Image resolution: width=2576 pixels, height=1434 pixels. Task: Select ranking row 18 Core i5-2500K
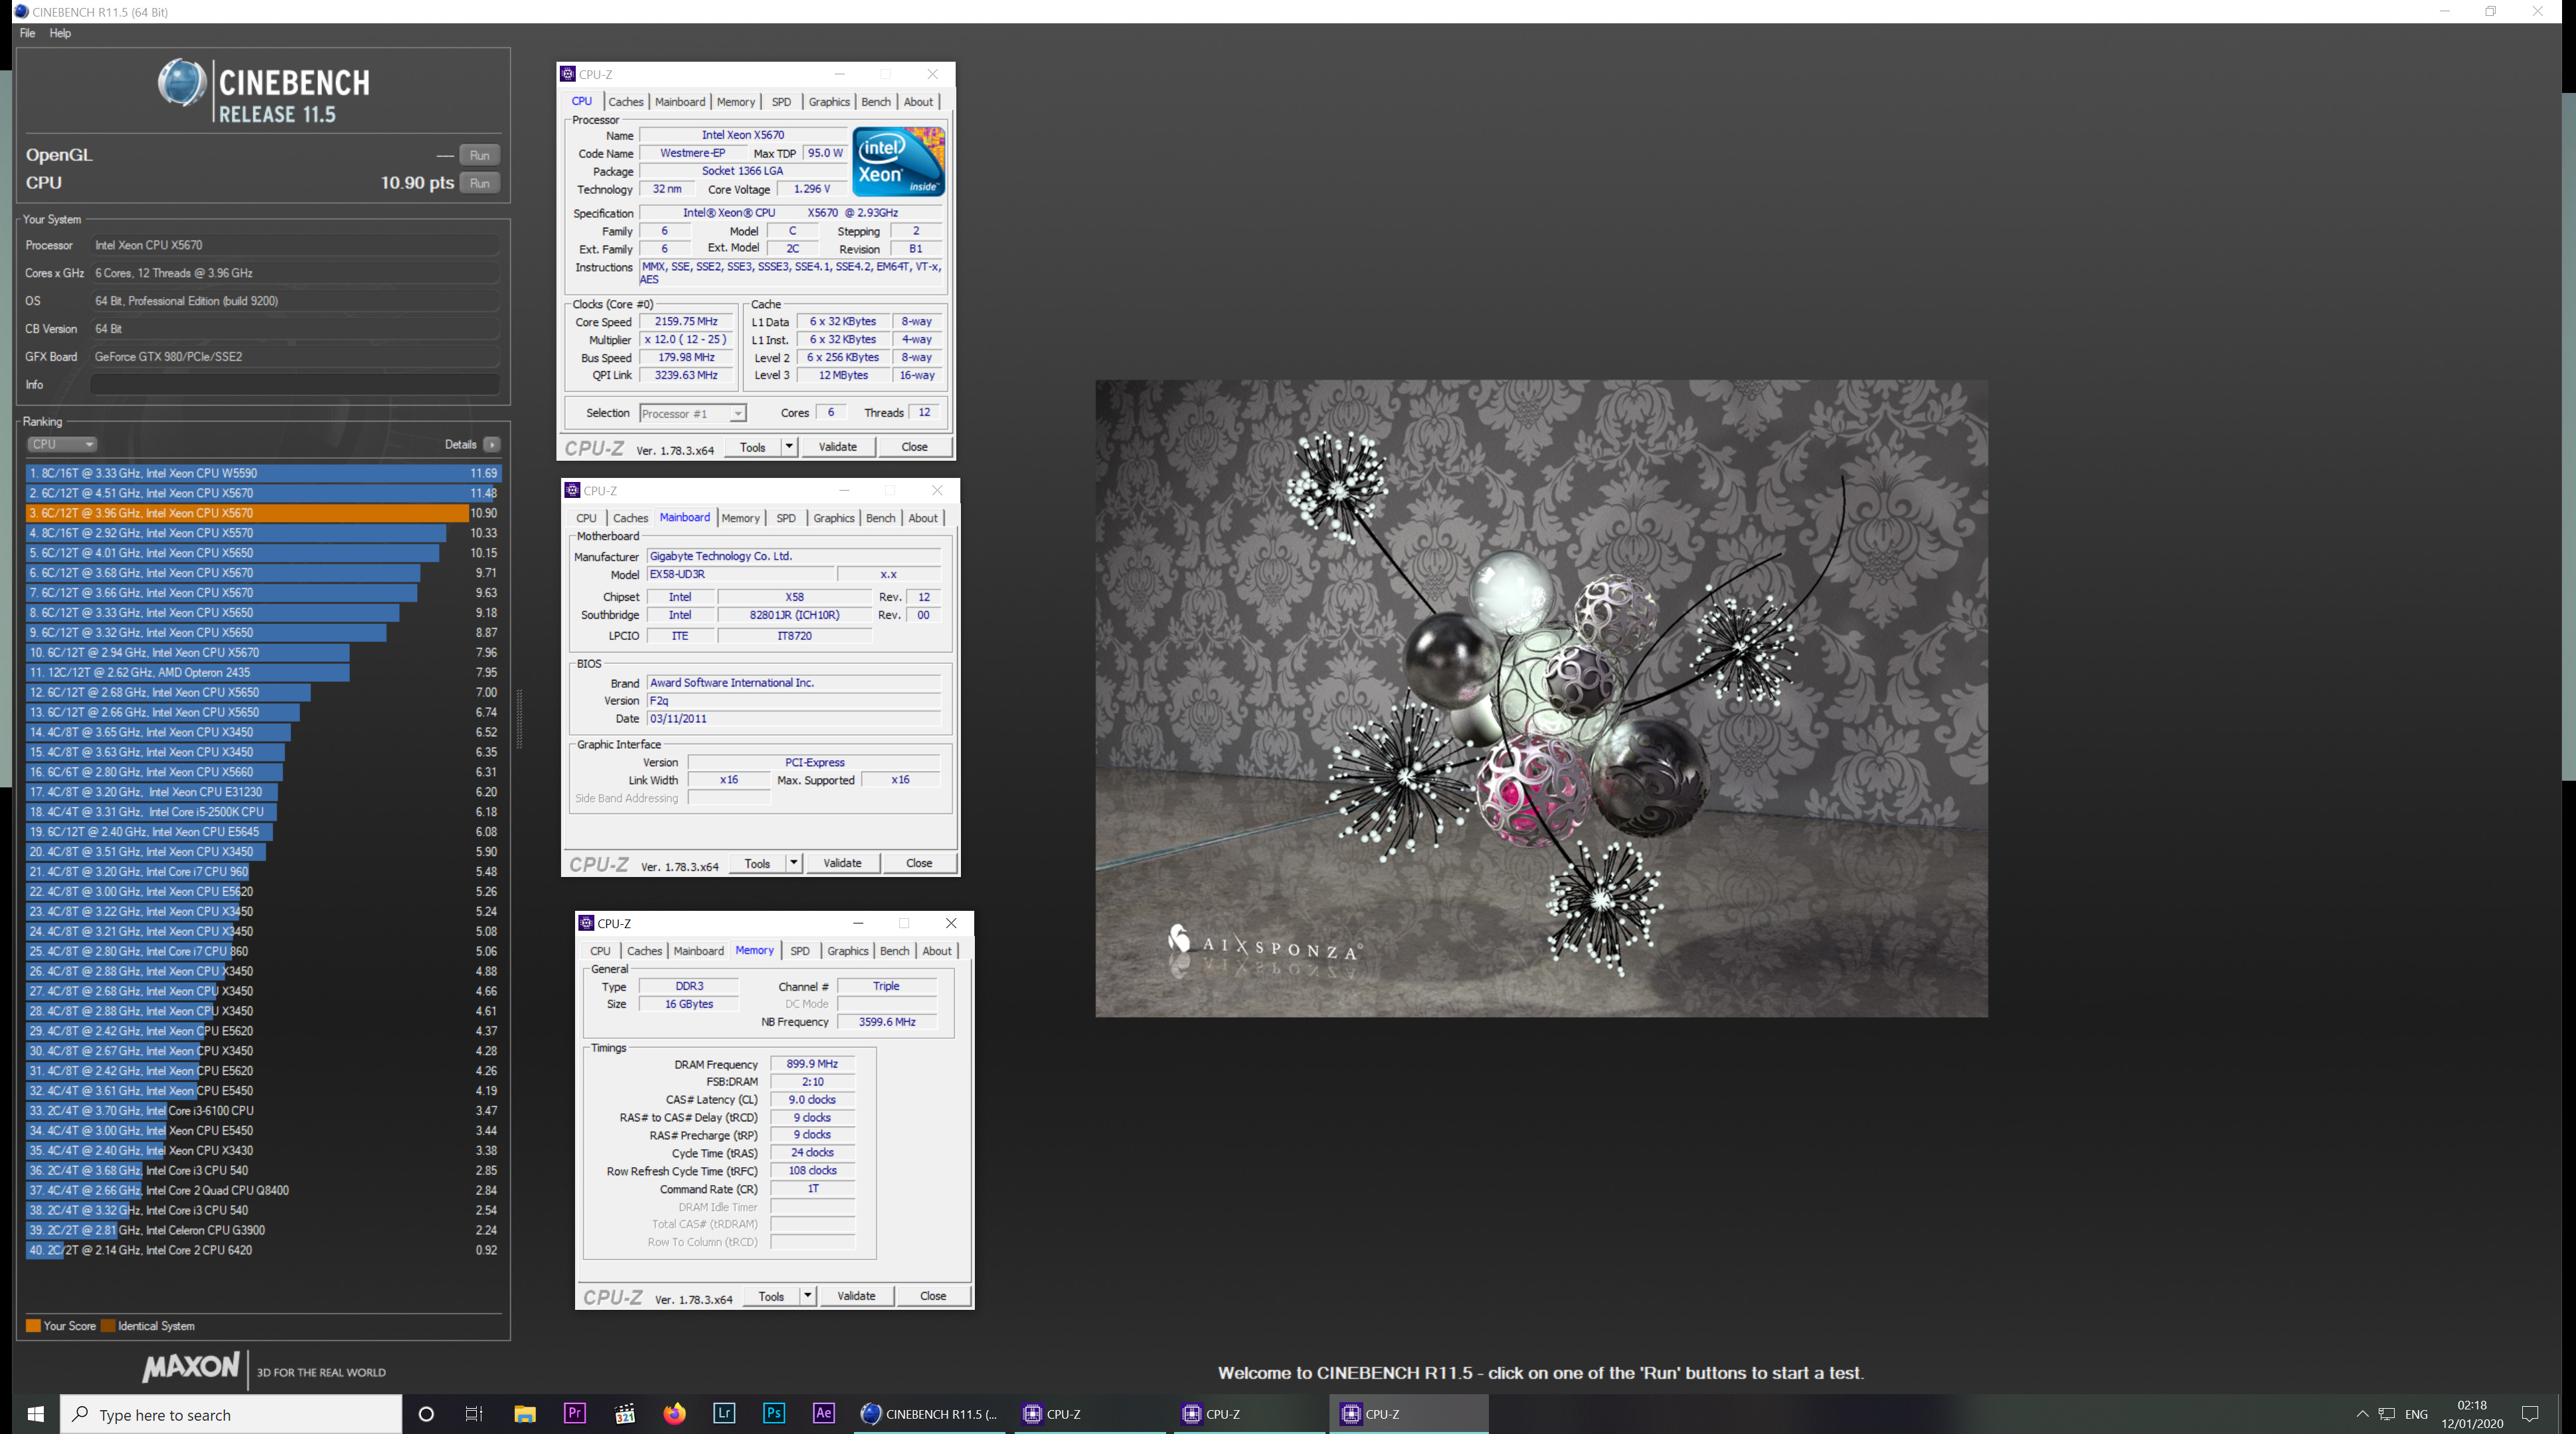pos(263,812)
